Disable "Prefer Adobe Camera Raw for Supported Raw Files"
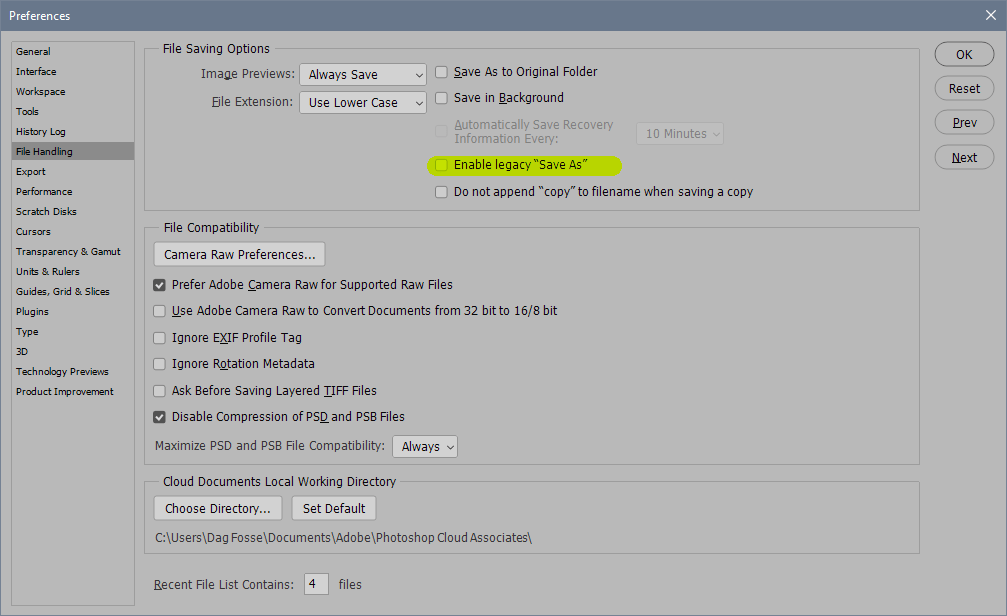1007x616 pixels. pyautogui.click(x=159, y=285)
